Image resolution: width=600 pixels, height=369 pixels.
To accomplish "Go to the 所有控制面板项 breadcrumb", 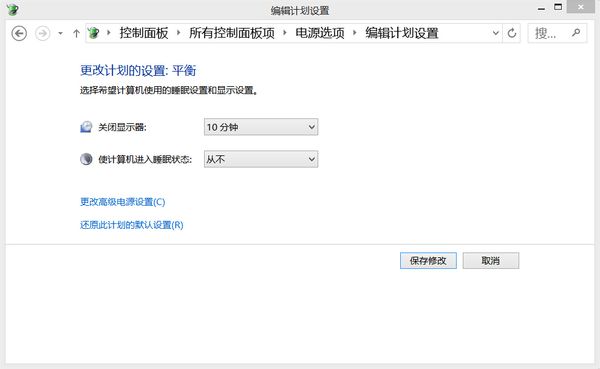I will coord(232,33).
